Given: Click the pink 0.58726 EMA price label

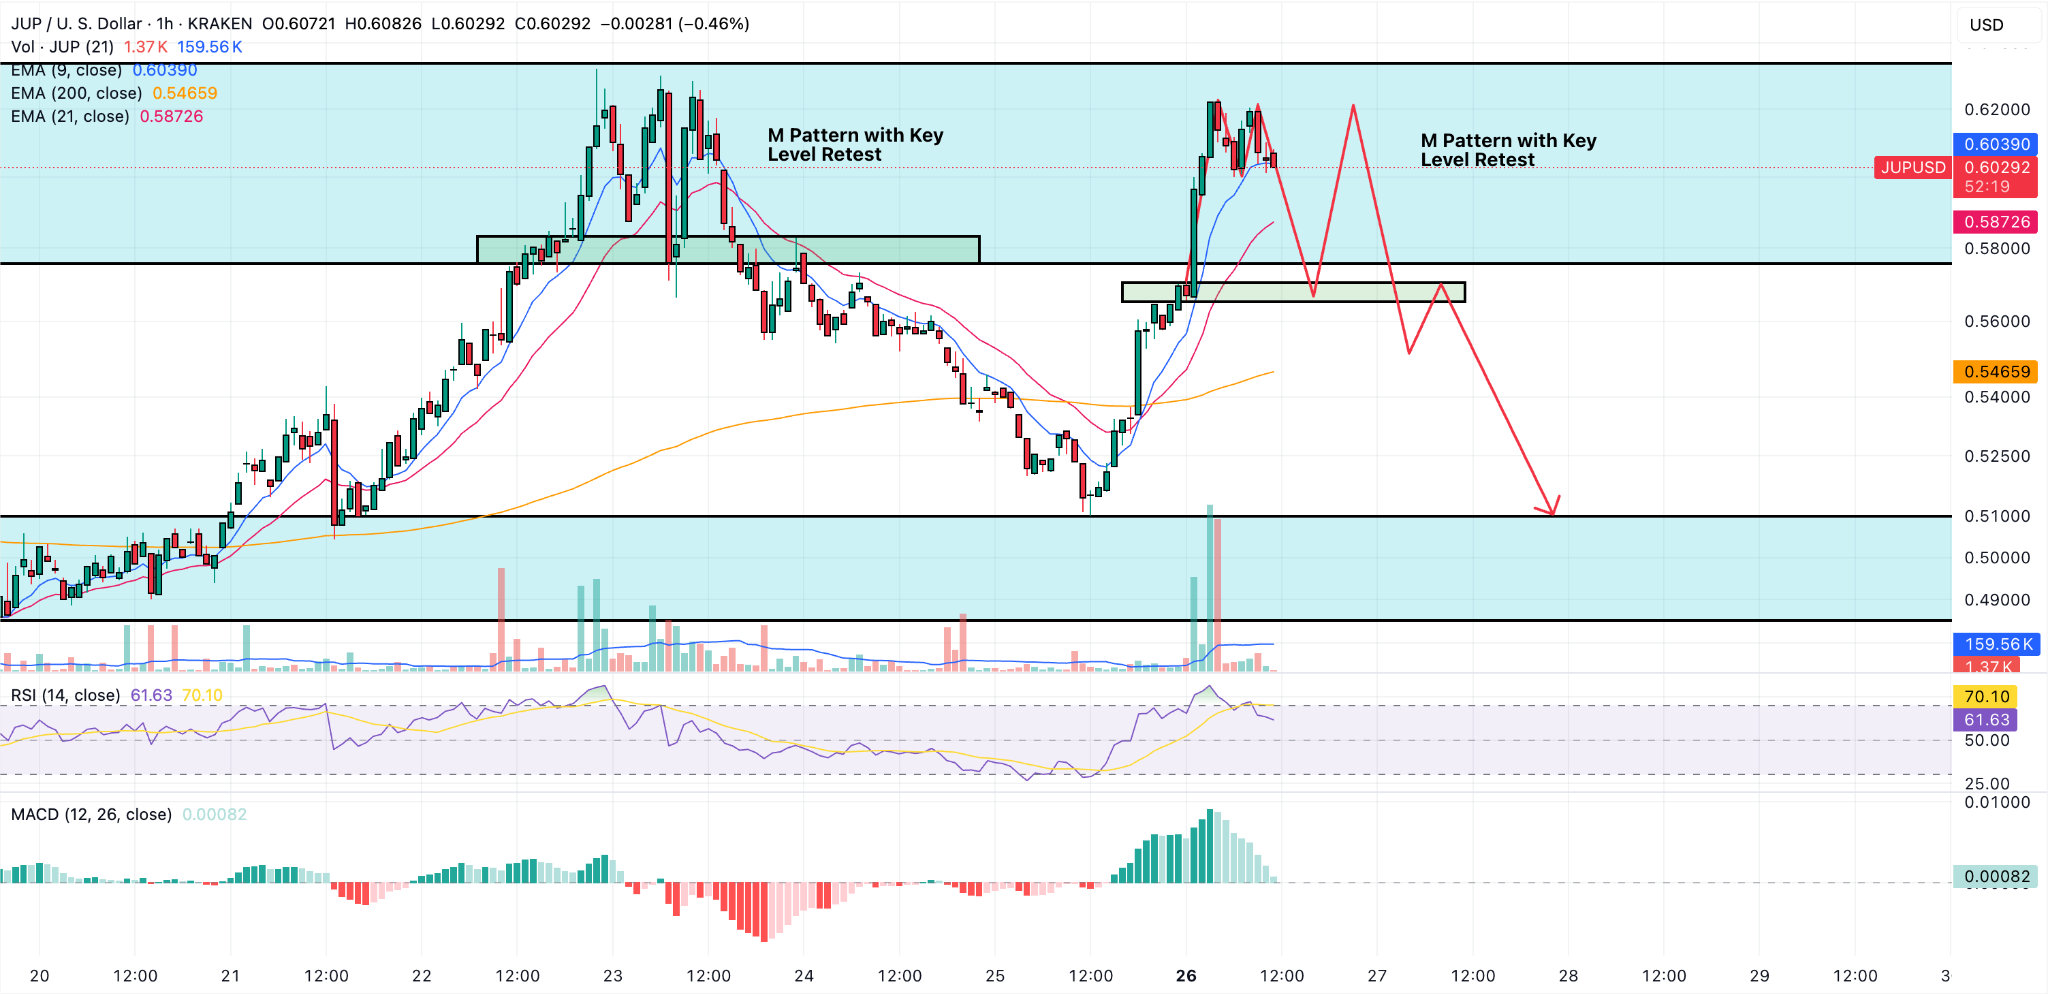Looking at the screenshot, I should click(1996, 222).
